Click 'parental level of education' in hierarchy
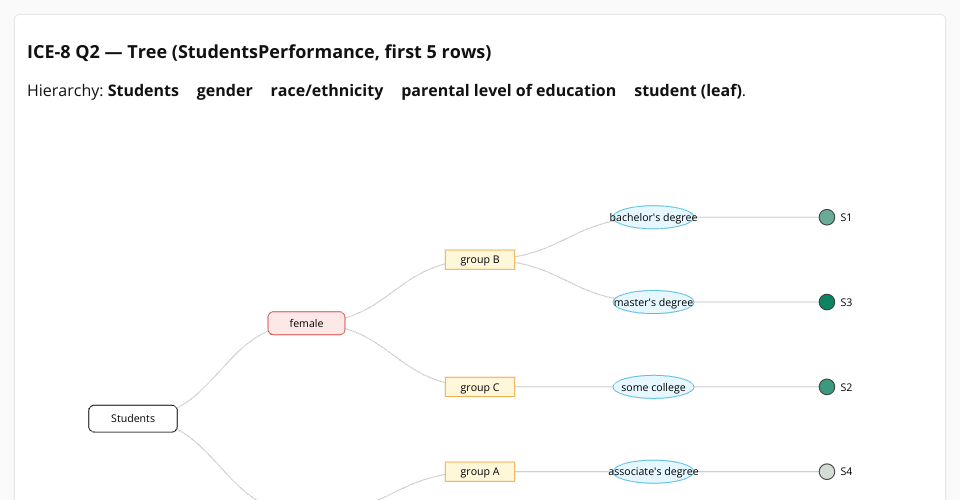Viewport: 960px width, 500px height. [x=508, y=90]
